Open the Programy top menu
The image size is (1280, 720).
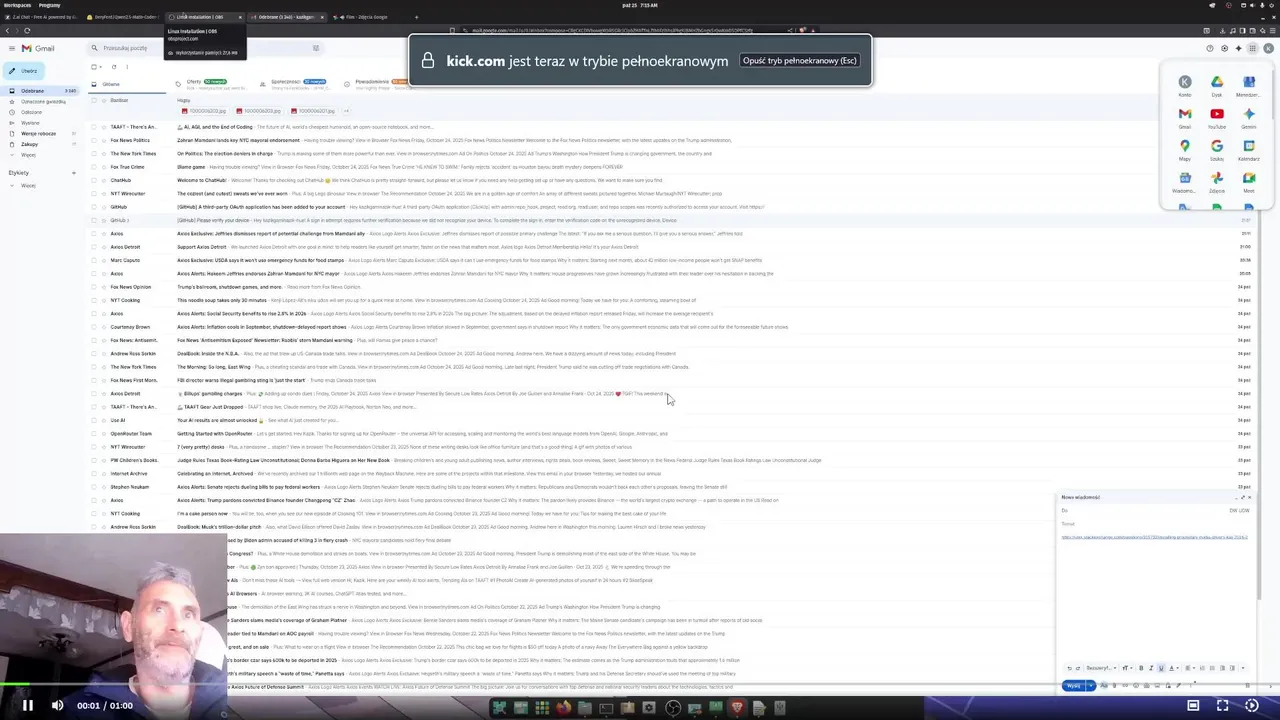click(x=49, y=5)
